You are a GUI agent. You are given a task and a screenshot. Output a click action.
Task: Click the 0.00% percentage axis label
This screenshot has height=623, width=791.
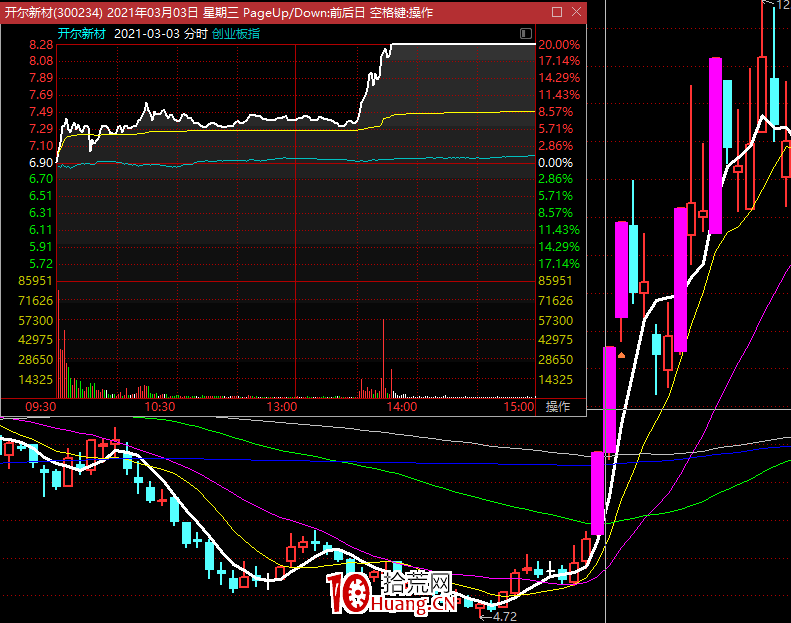pos(555,162)
